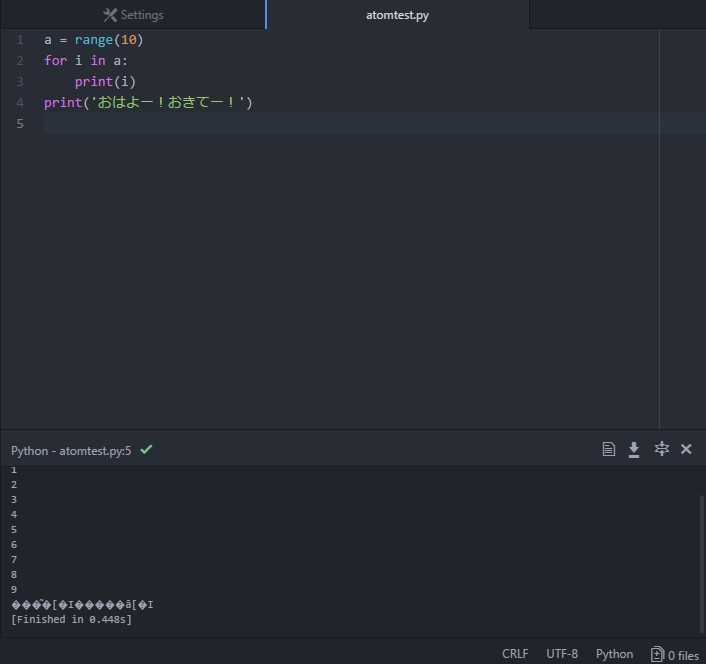Save output via the download icon
The image size is (706, 664).
pyautogui.click(x=634, y=449)
